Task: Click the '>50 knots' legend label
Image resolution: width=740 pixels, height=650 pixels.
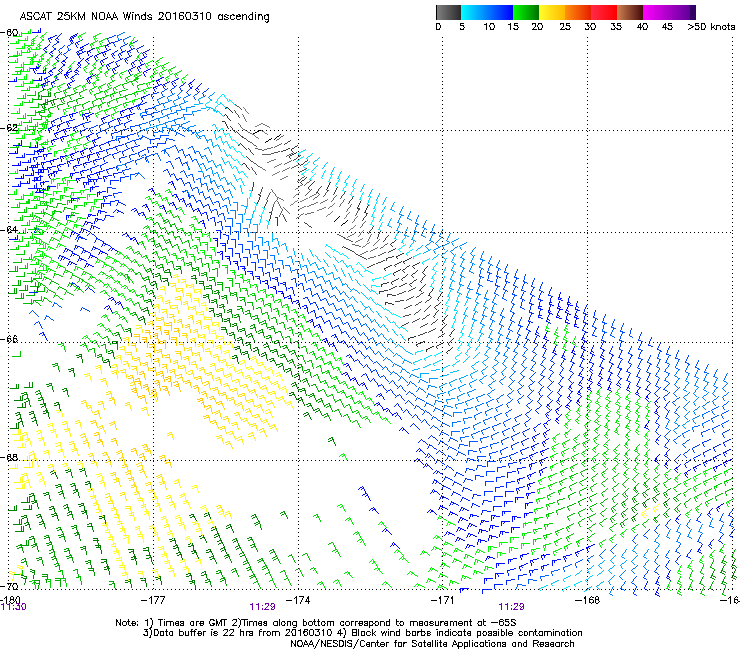Action: (x=711, y=27)
